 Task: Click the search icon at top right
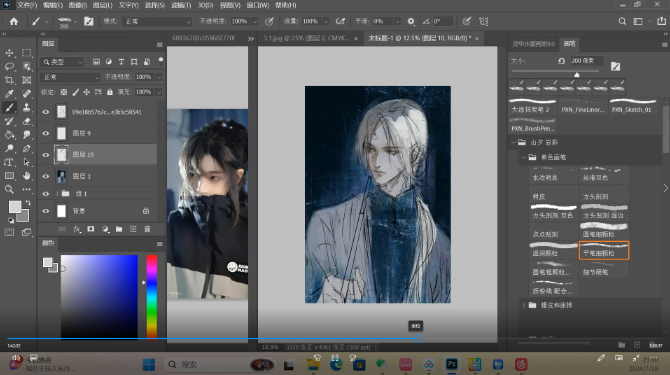click(622, 21)
